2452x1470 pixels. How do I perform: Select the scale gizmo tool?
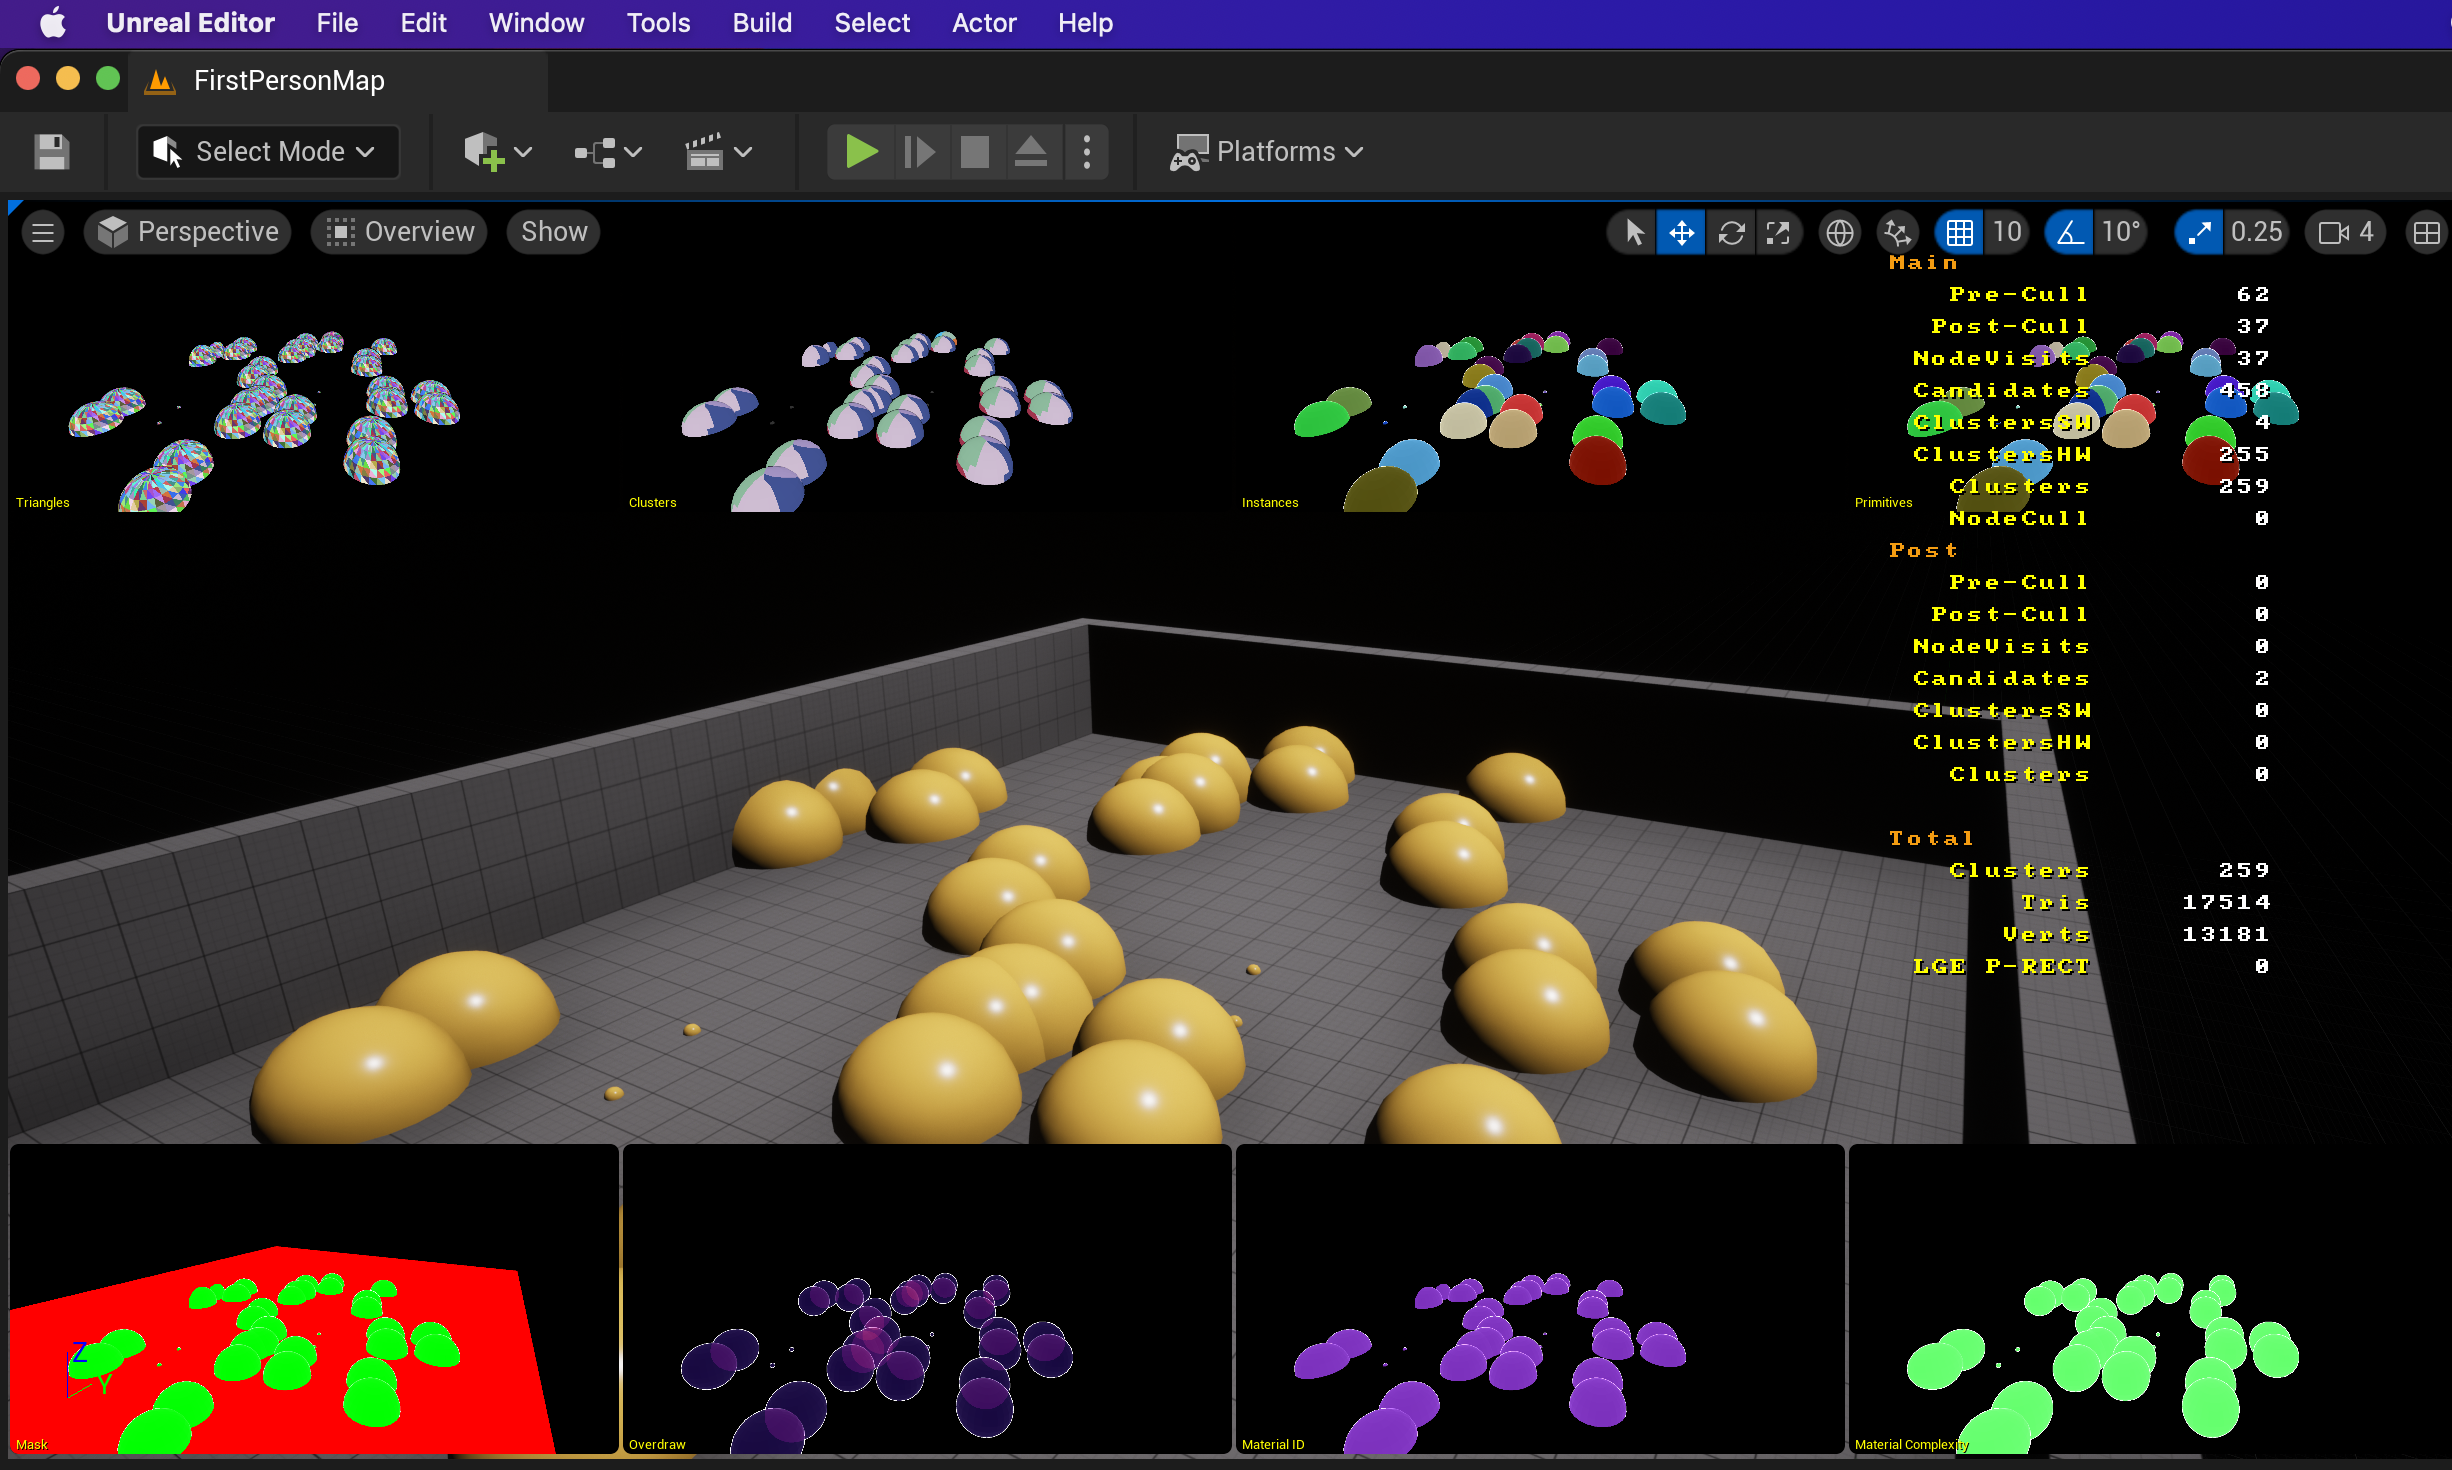point(1778,233)
